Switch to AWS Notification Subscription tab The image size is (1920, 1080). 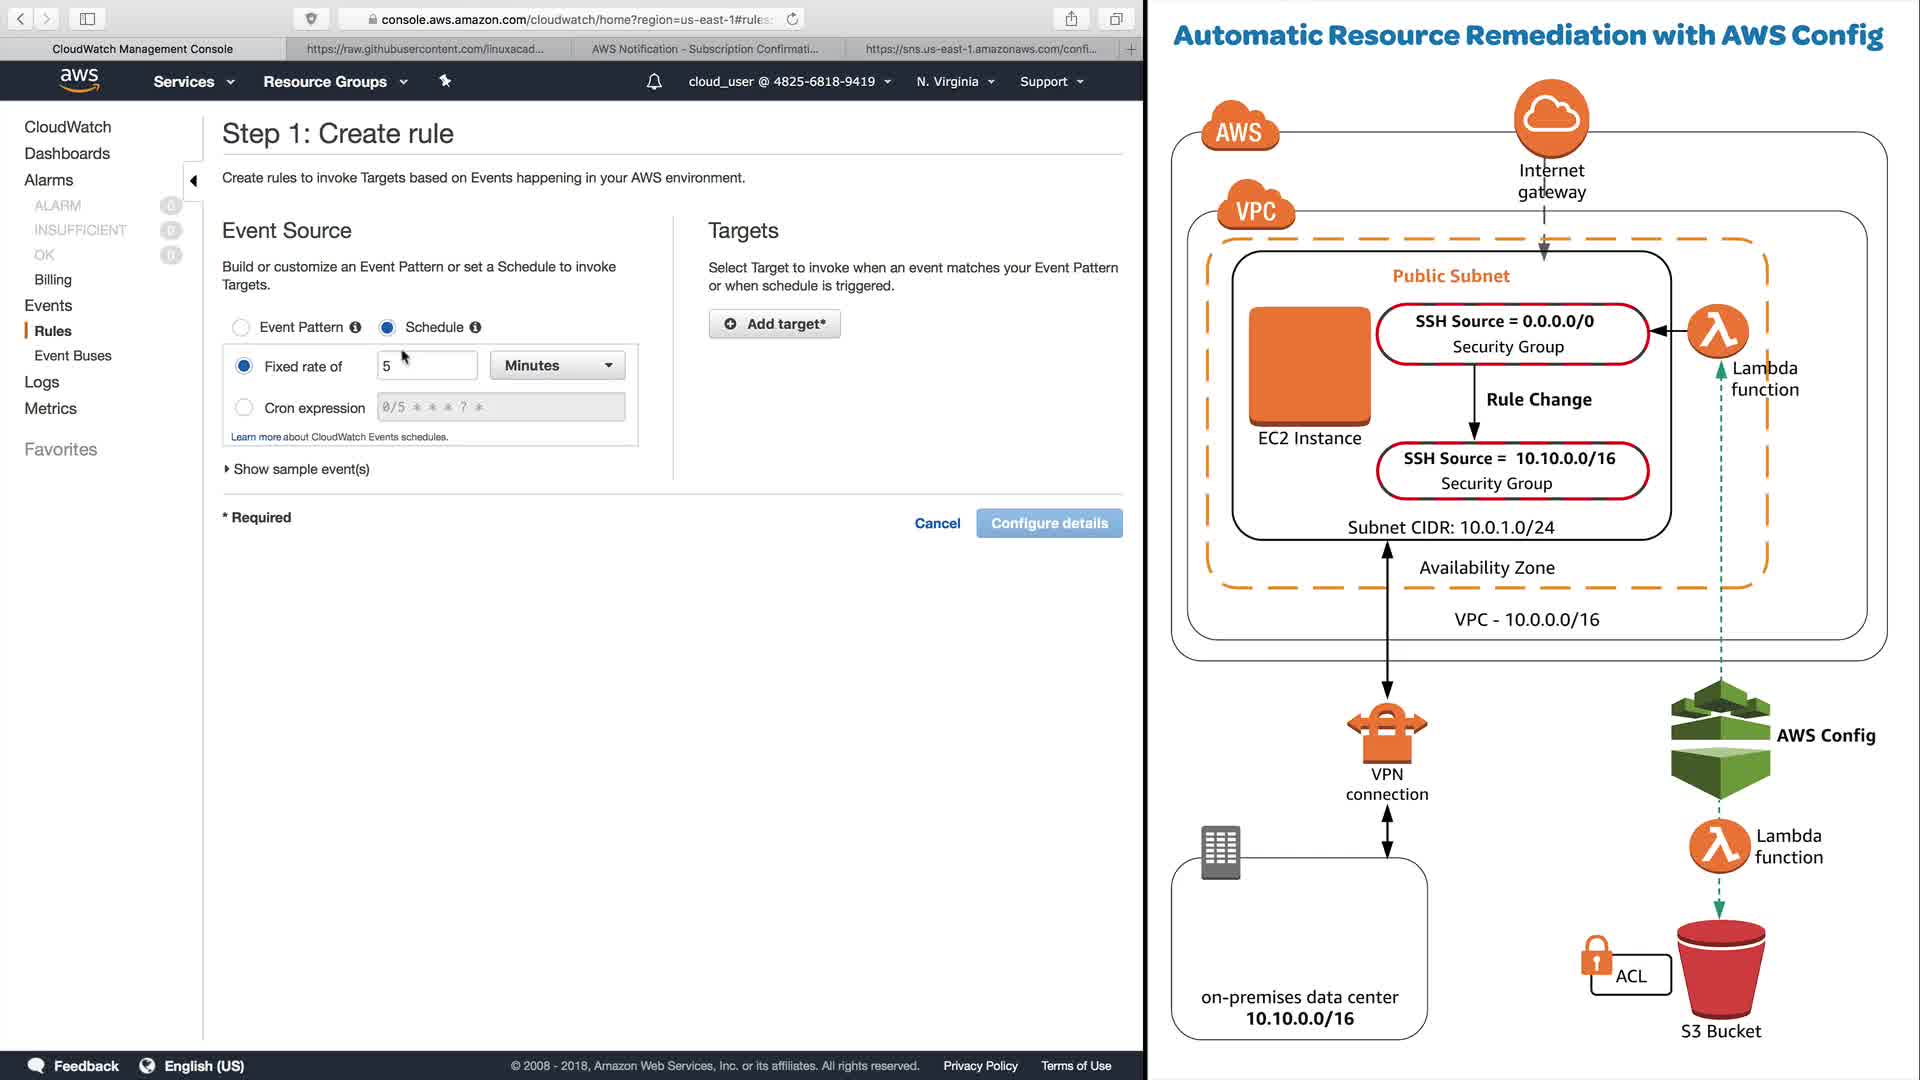pos(705,48)
